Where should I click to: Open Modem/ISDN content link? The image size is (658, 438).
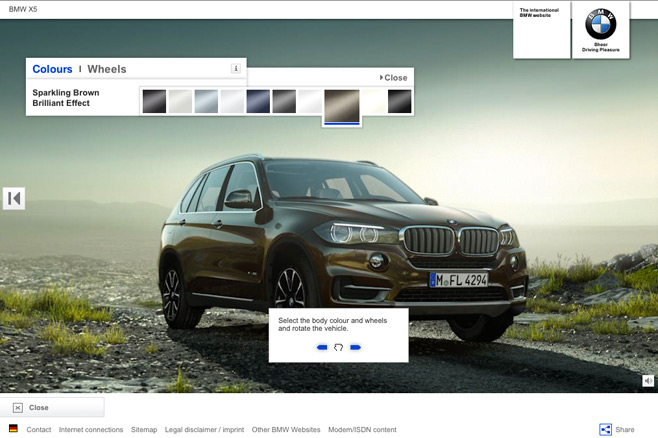point(362,430)
